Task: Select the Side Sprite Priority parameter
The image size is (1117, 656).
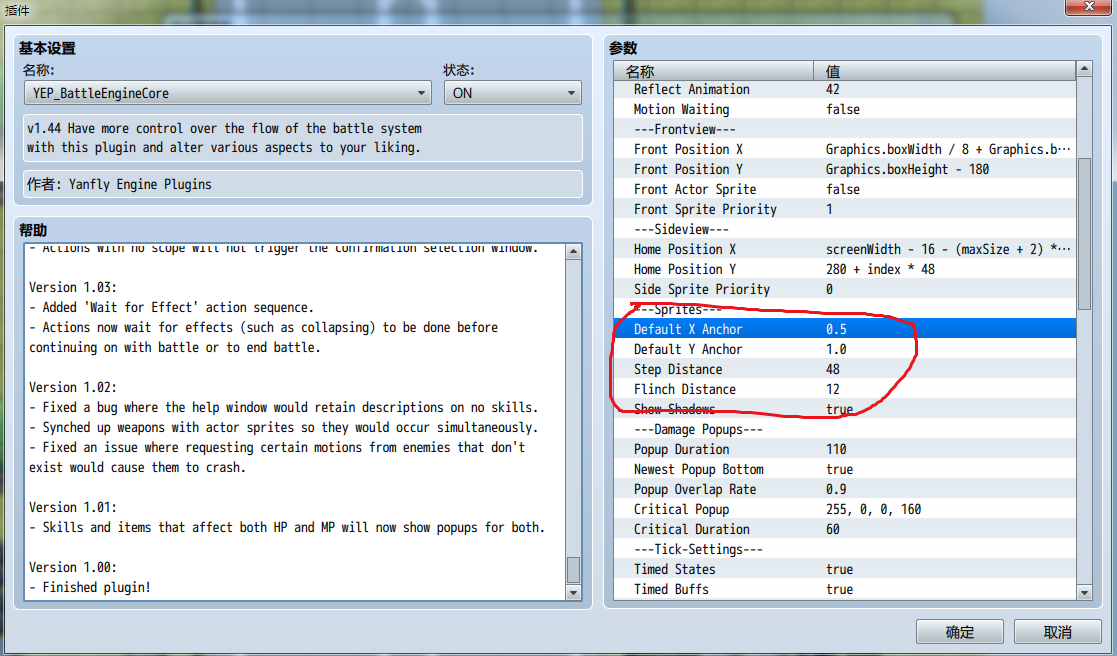Action: point(845,289)
